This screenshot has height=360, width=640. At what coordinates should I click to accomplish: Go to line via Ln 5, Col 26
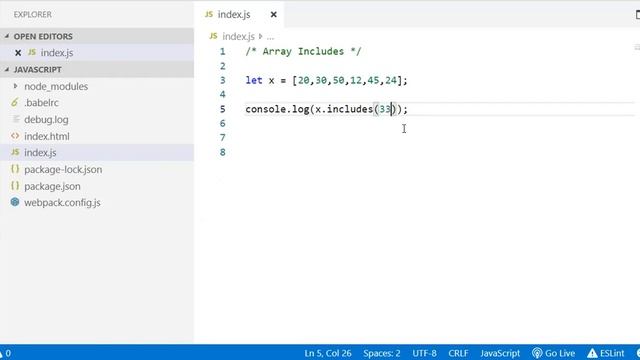click(x=328, y=353)
